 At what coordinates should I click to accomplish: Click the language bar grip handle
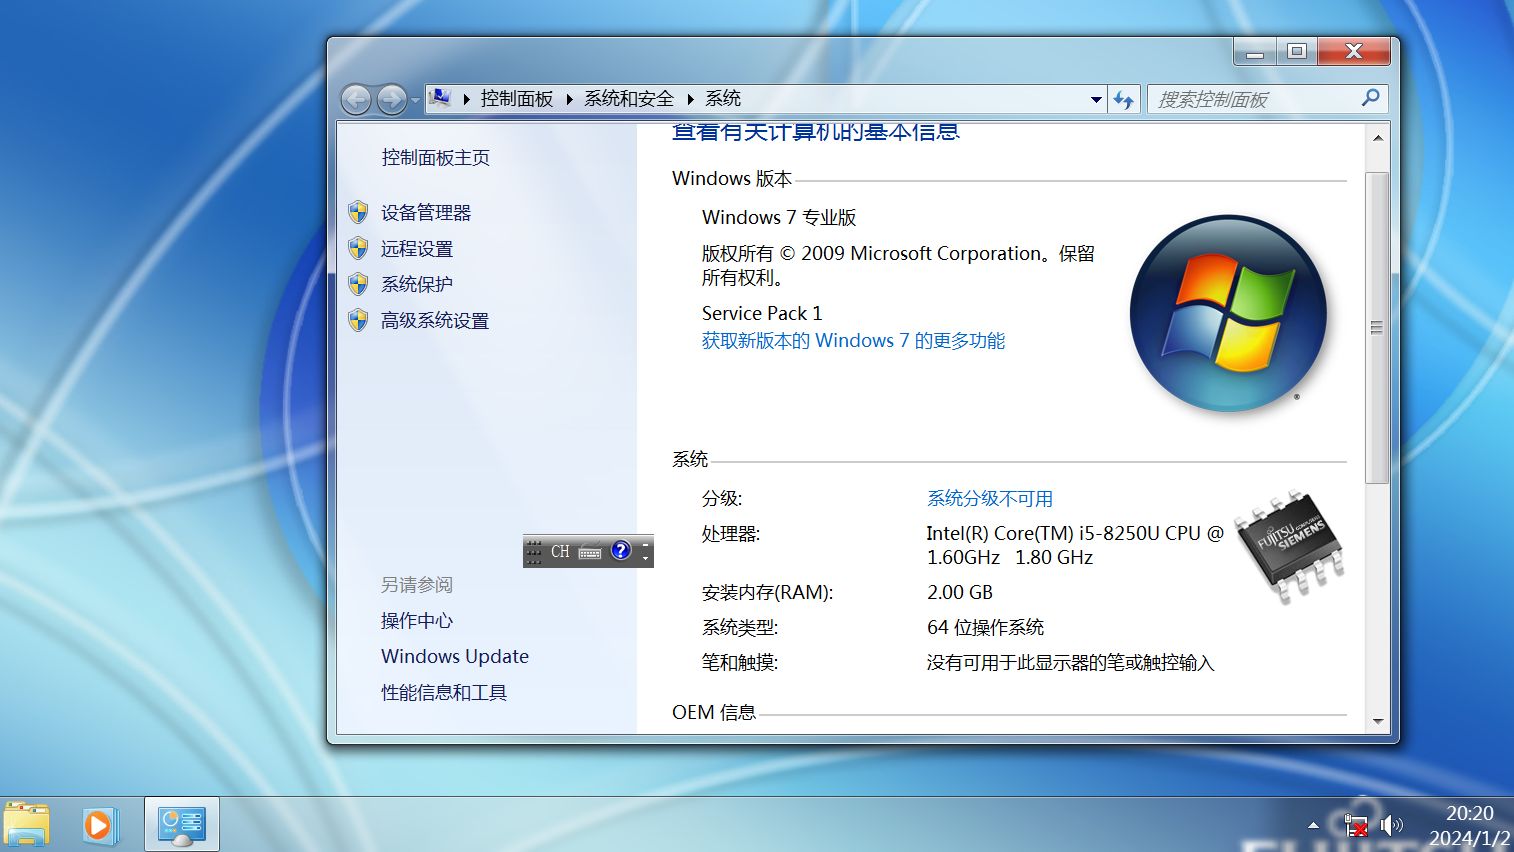pyautogui.click(x=533, y=551)
